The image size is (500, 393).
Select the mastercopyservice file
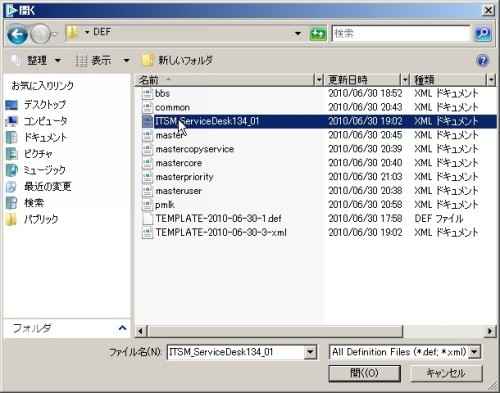195,149
